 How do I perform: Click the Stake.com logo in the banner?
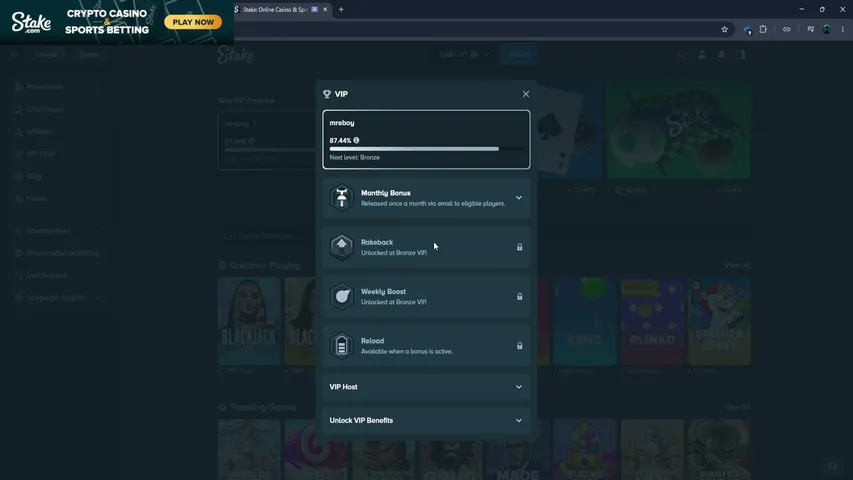click(x=32, y=22)
